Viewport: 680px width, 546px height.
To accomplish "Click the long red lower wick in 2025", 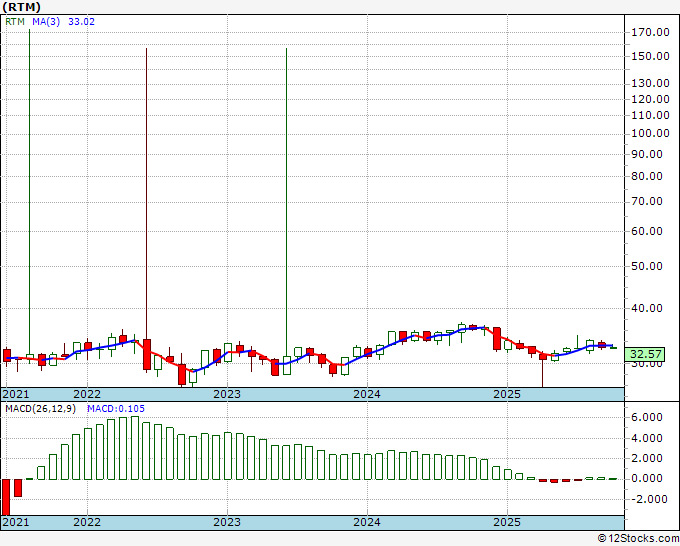I will click(543, 373).
